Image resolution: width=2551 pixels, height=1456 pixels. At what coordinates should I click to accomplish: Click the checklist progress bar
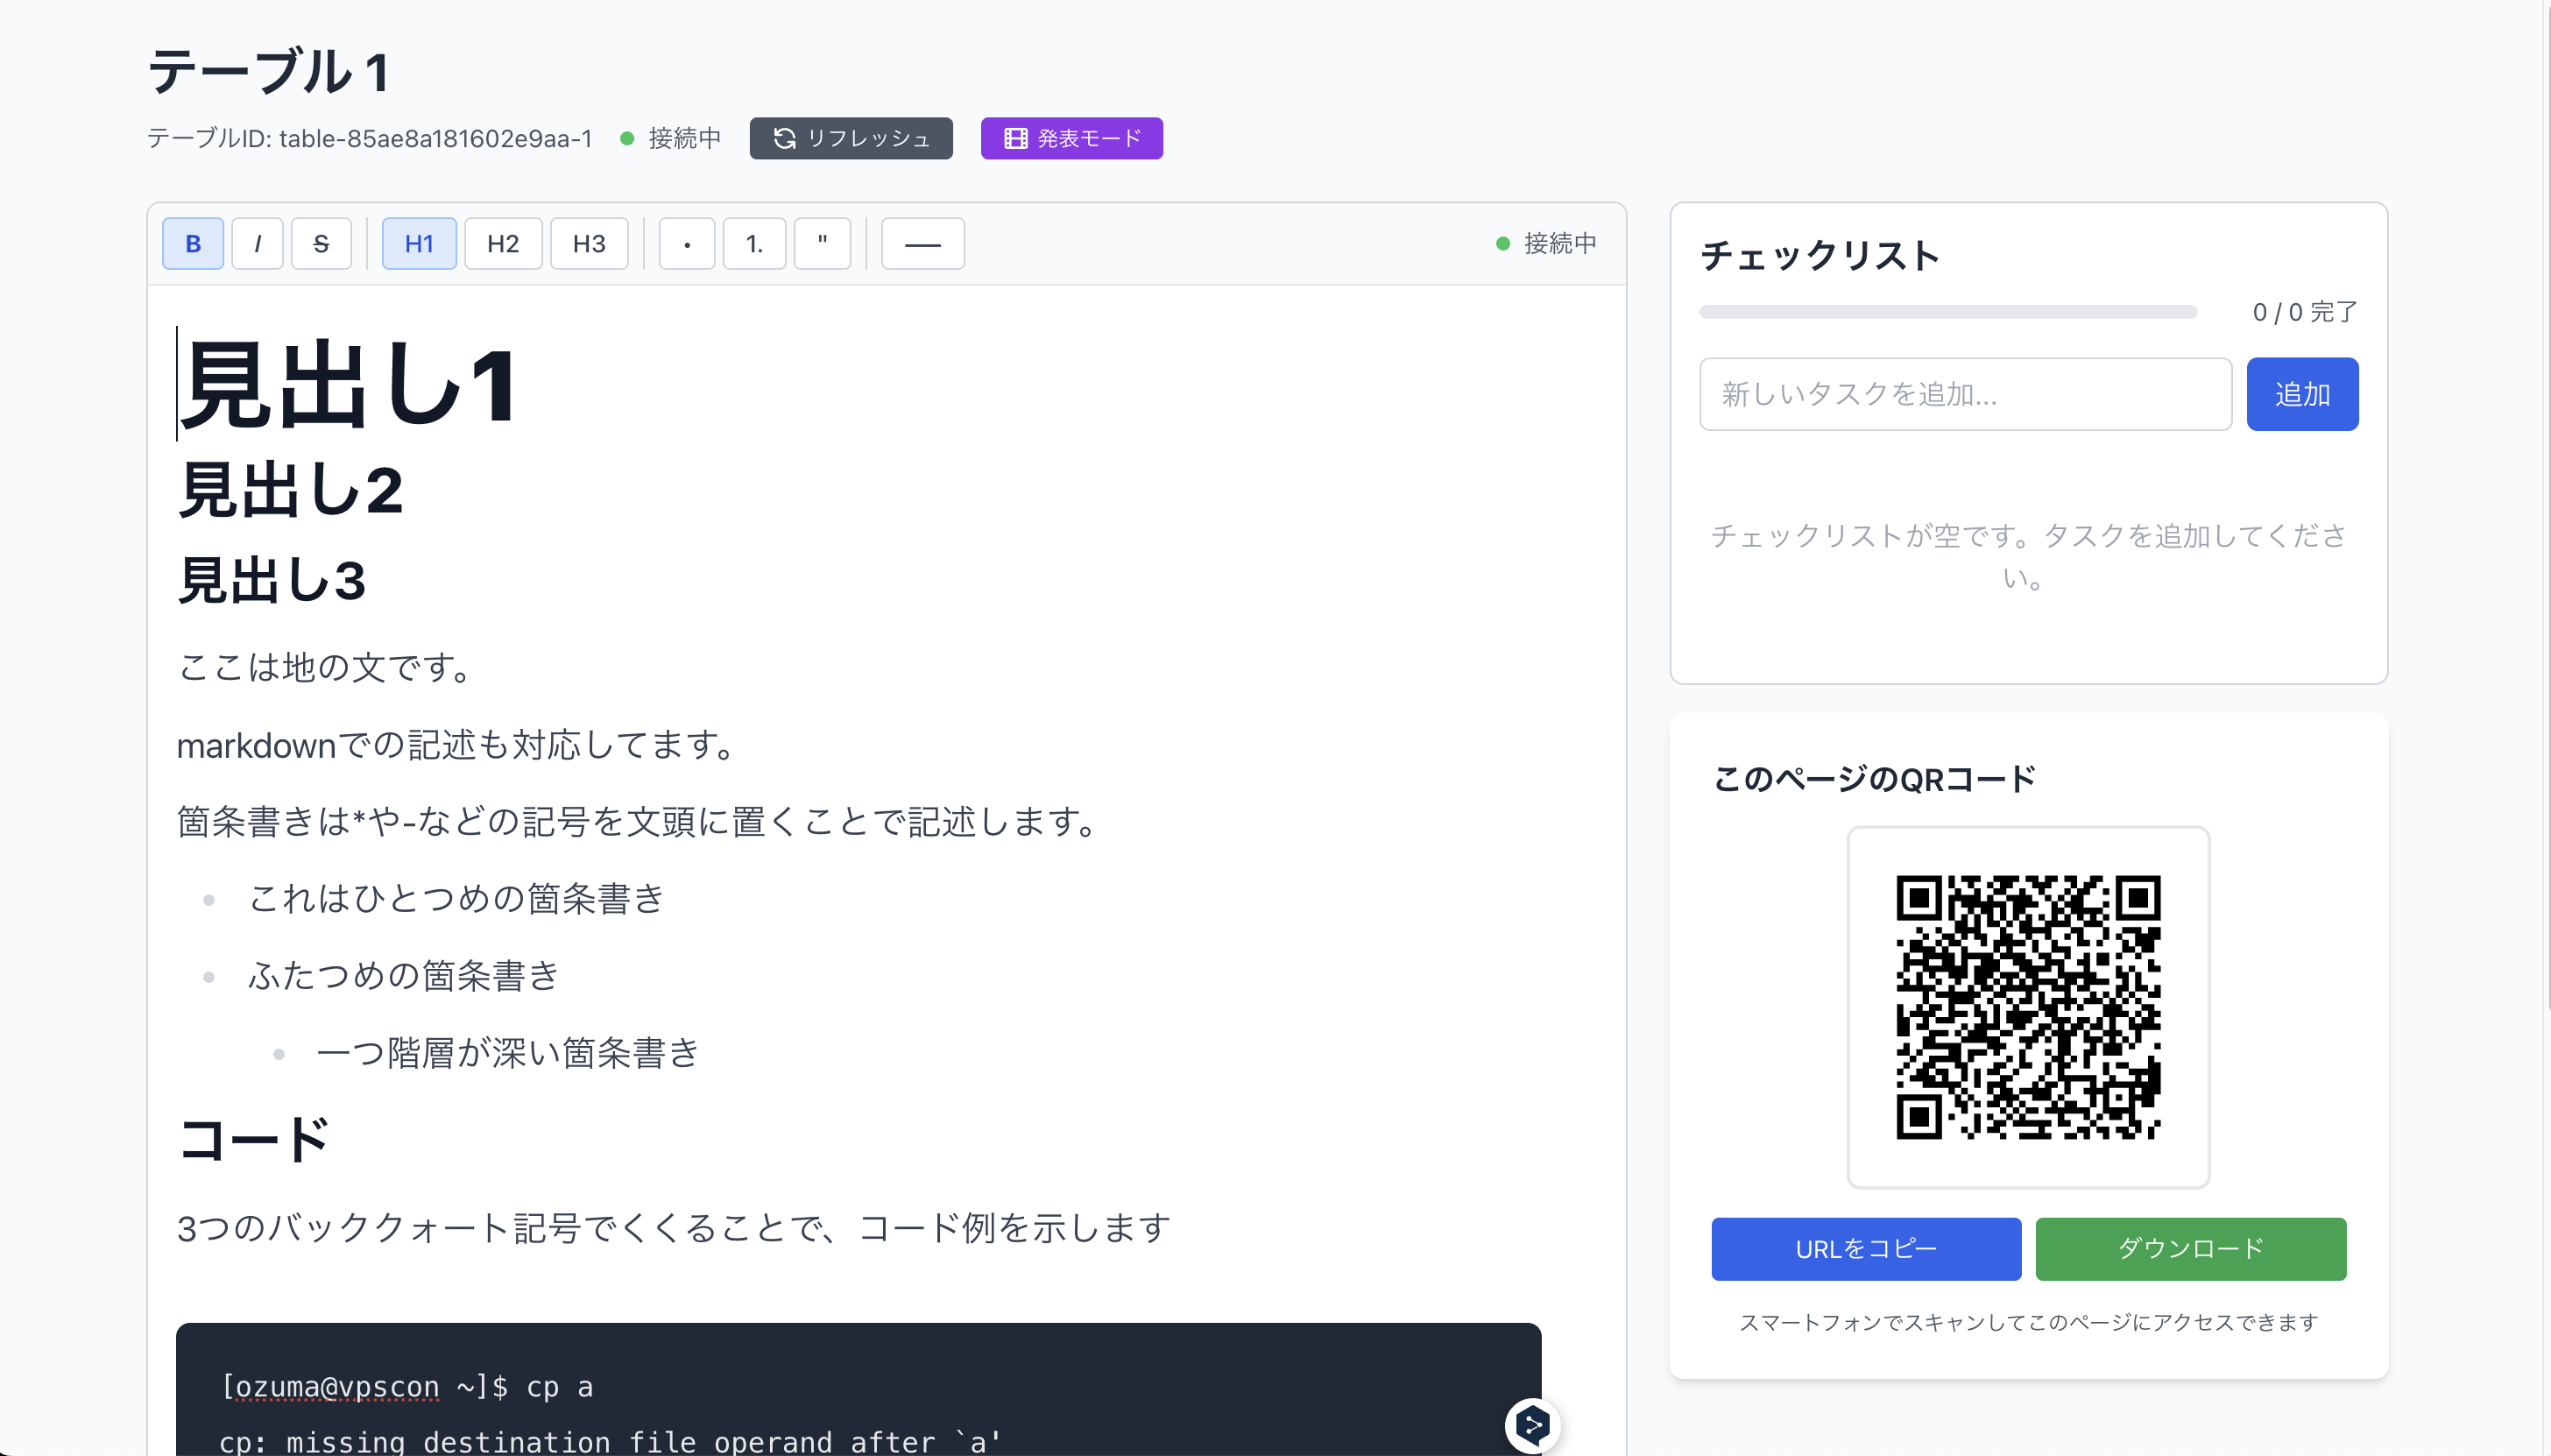tap(1947, 312)
